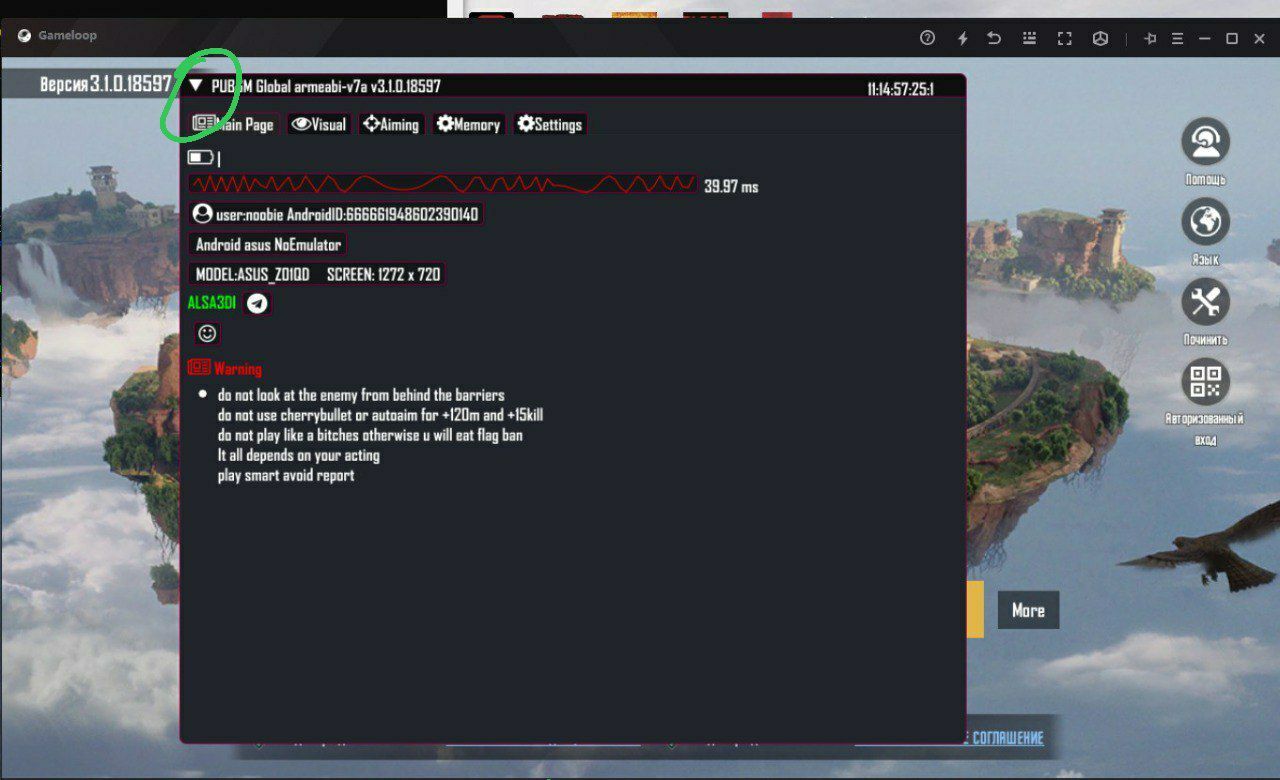Open the Gameloop help question-mark icon
Viewport: 1280px width, 780px height.
point(927,38)
